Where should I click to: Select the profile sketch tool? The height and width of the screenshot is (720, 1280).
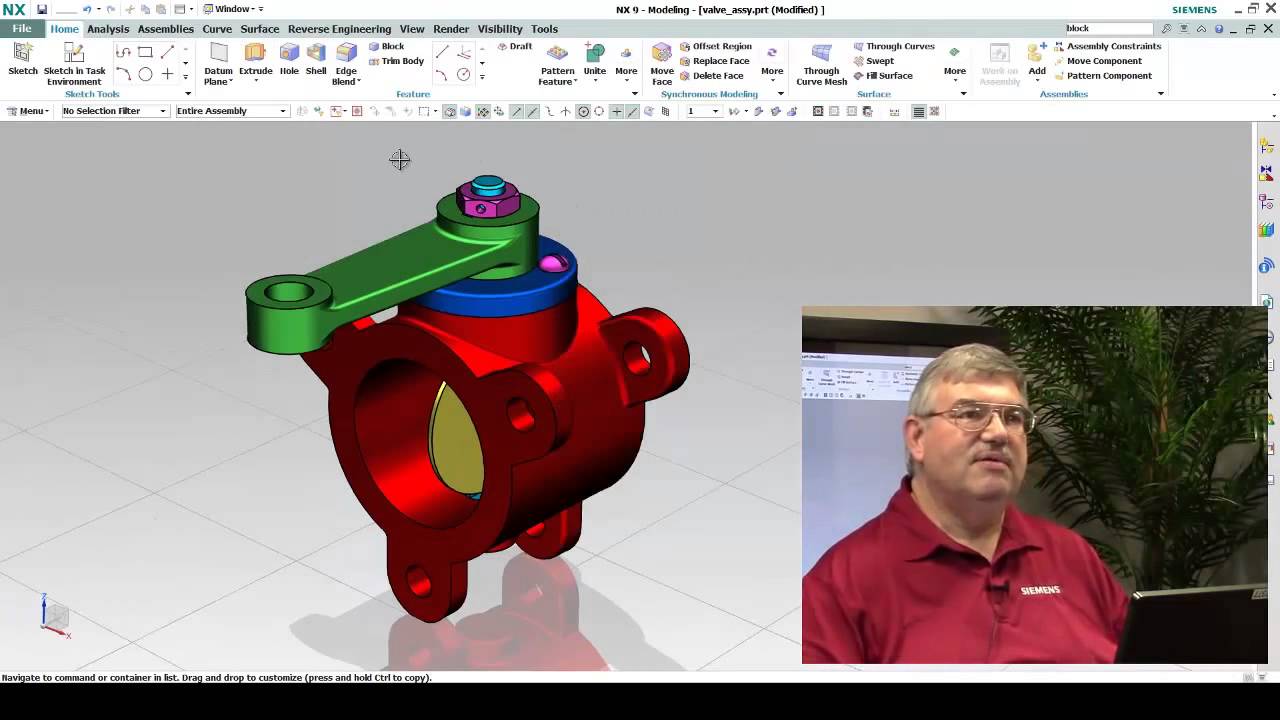pos(123,52)
